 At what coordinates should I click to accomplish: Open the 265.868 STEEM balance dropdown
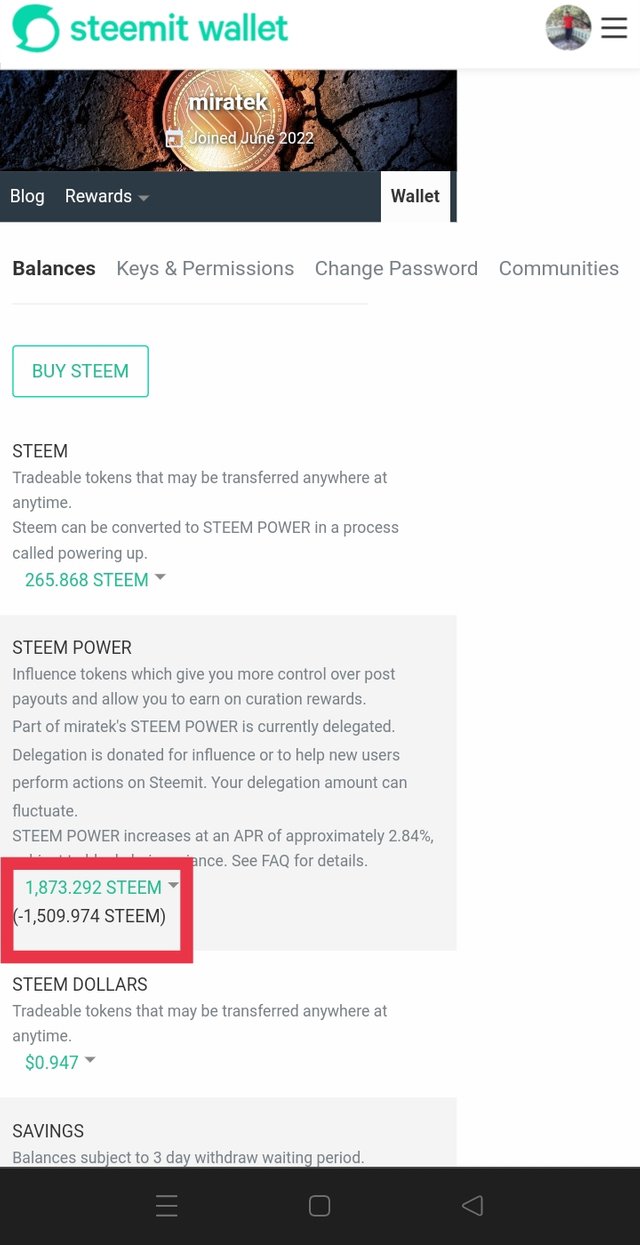(x=95, y=580)
